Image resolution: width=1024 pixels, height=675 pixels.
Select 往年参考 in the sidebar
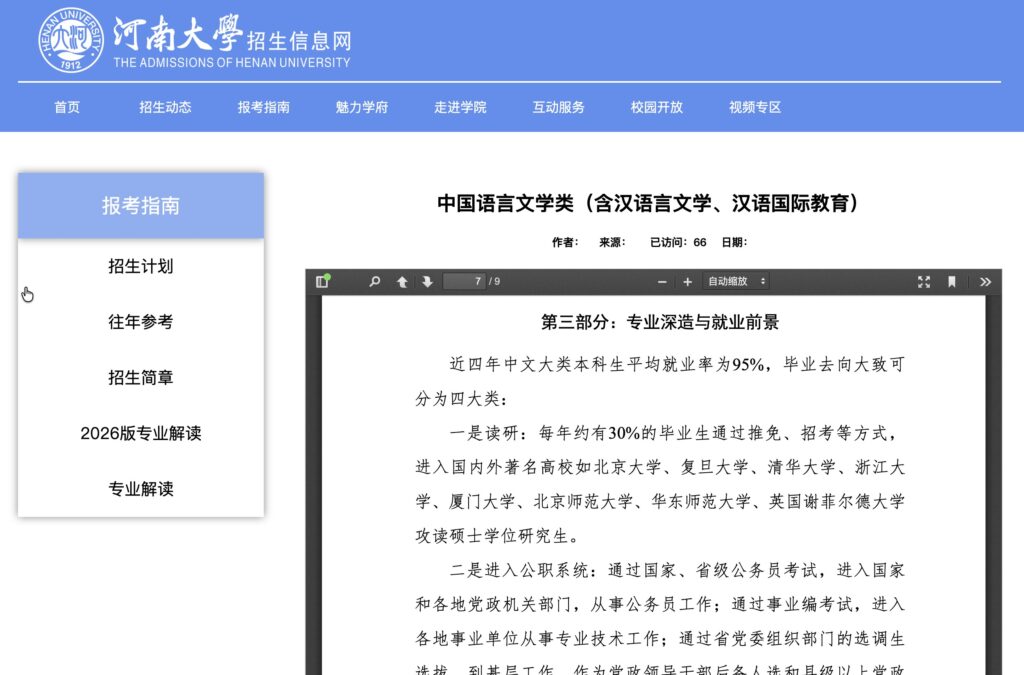(x=141, y=322)
